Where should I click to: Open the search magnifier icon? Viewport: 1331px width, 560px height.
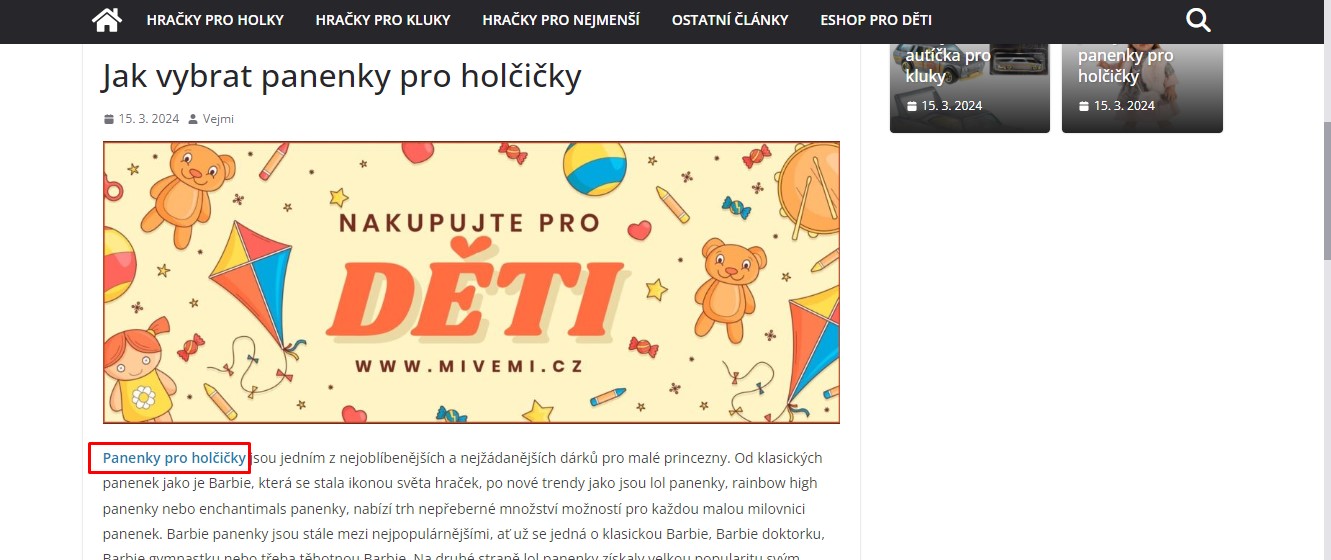(1197, 20)
